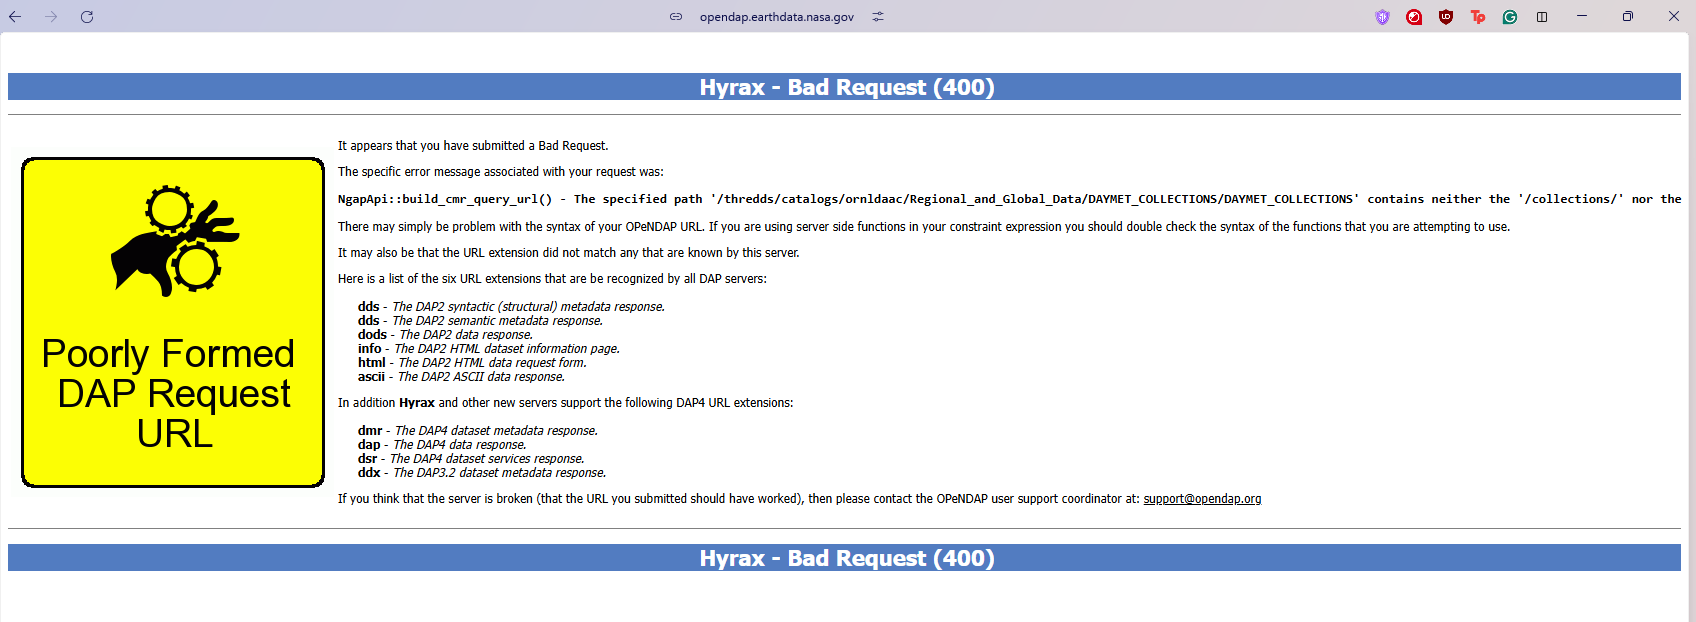
Task: Click the 'It appears that you have submitted' line
Action: [473, 146]
